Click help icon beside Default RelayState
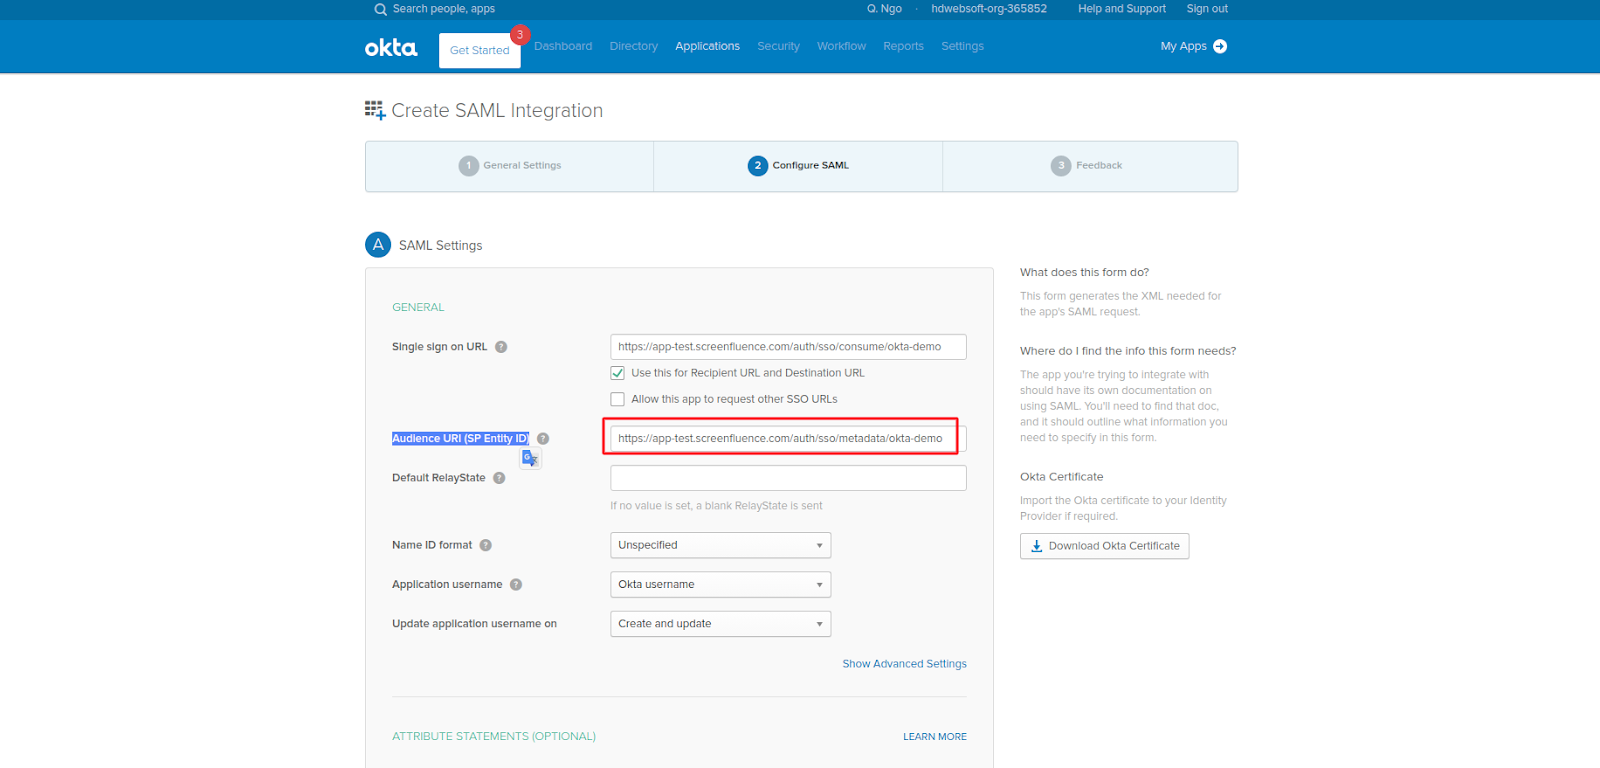Viewport: 1600px width, 768px height. tap(499, 478)
